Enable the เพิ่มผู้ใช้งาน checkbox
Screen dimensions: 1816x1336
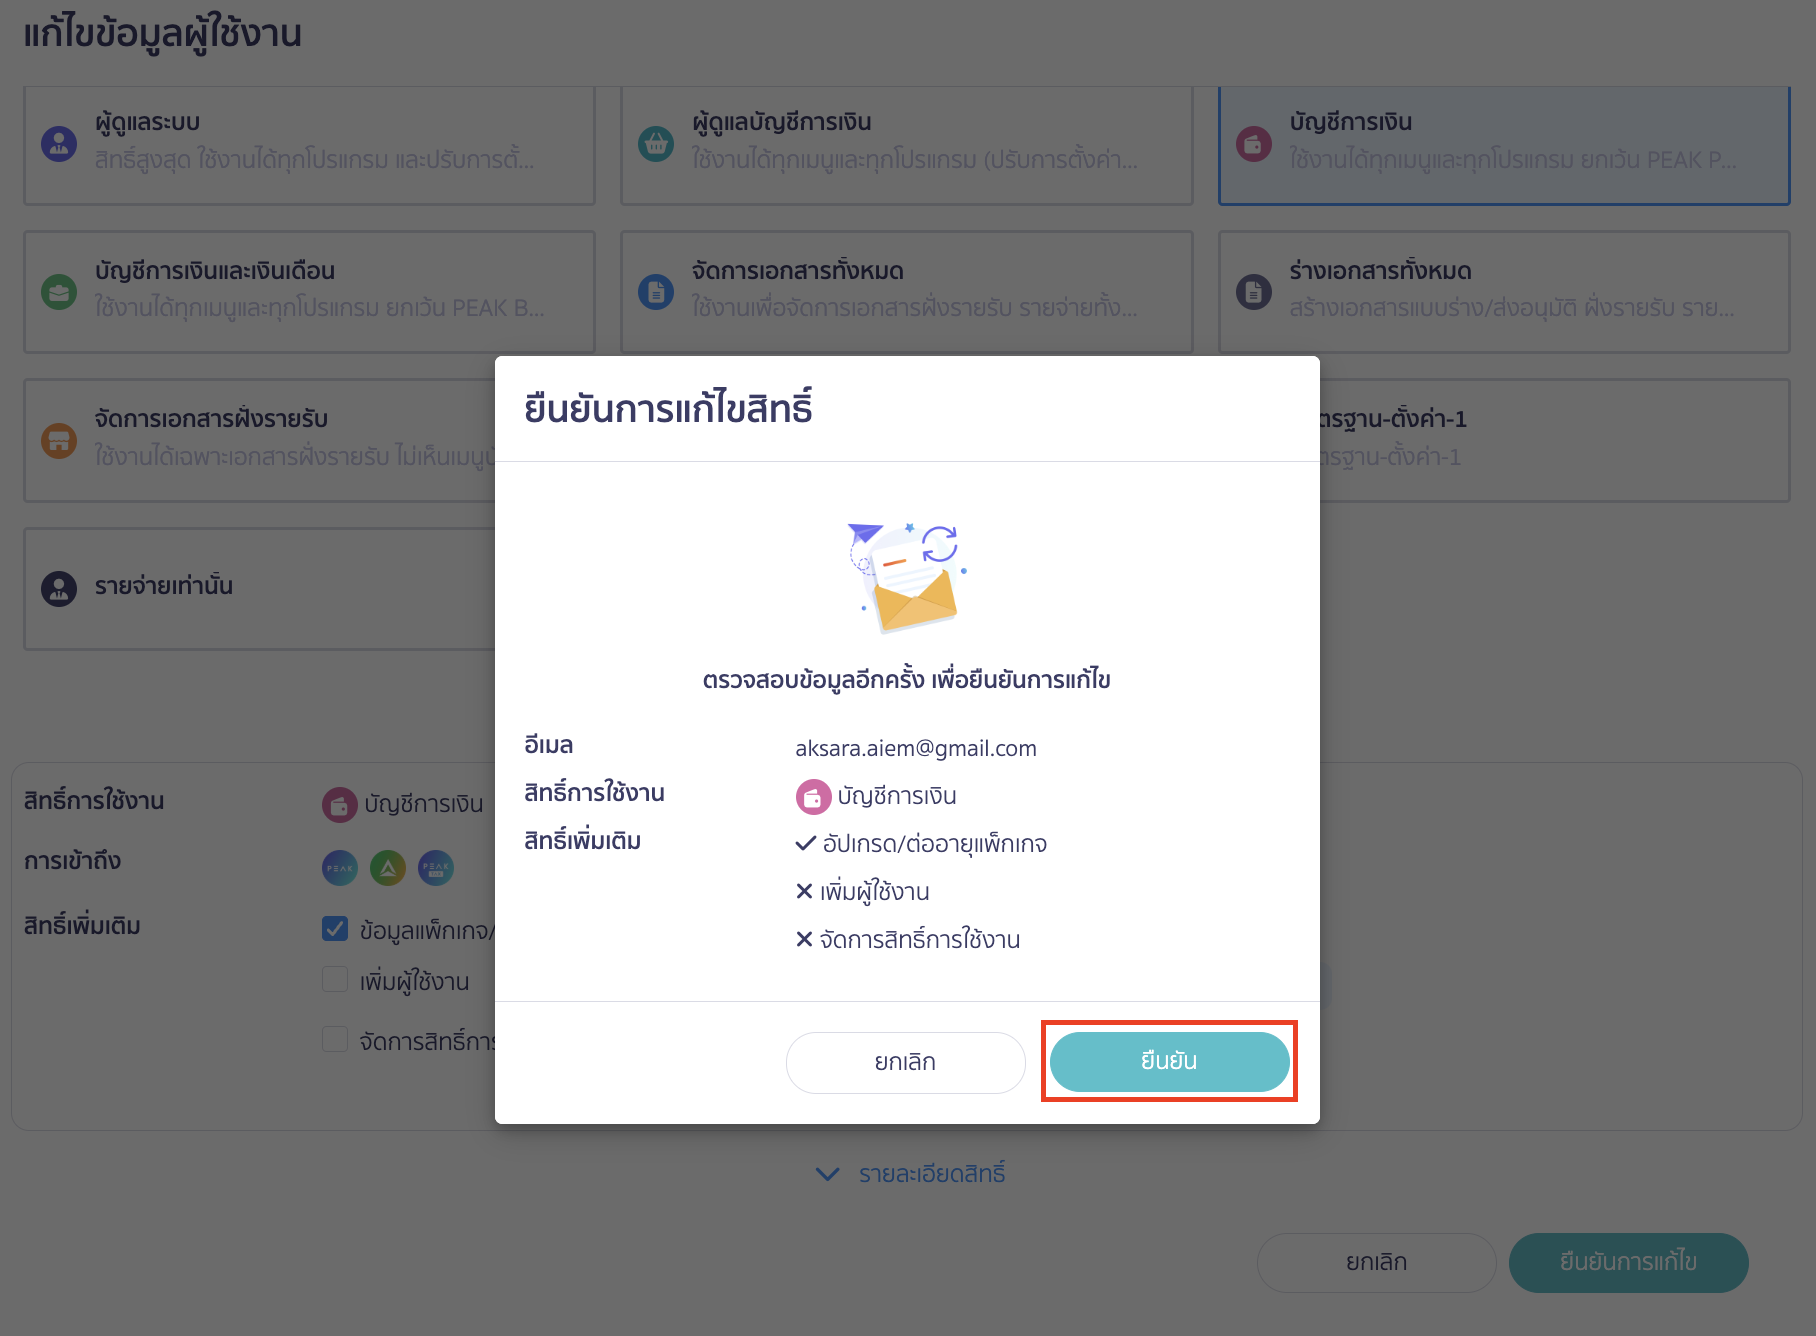[334, 980]
